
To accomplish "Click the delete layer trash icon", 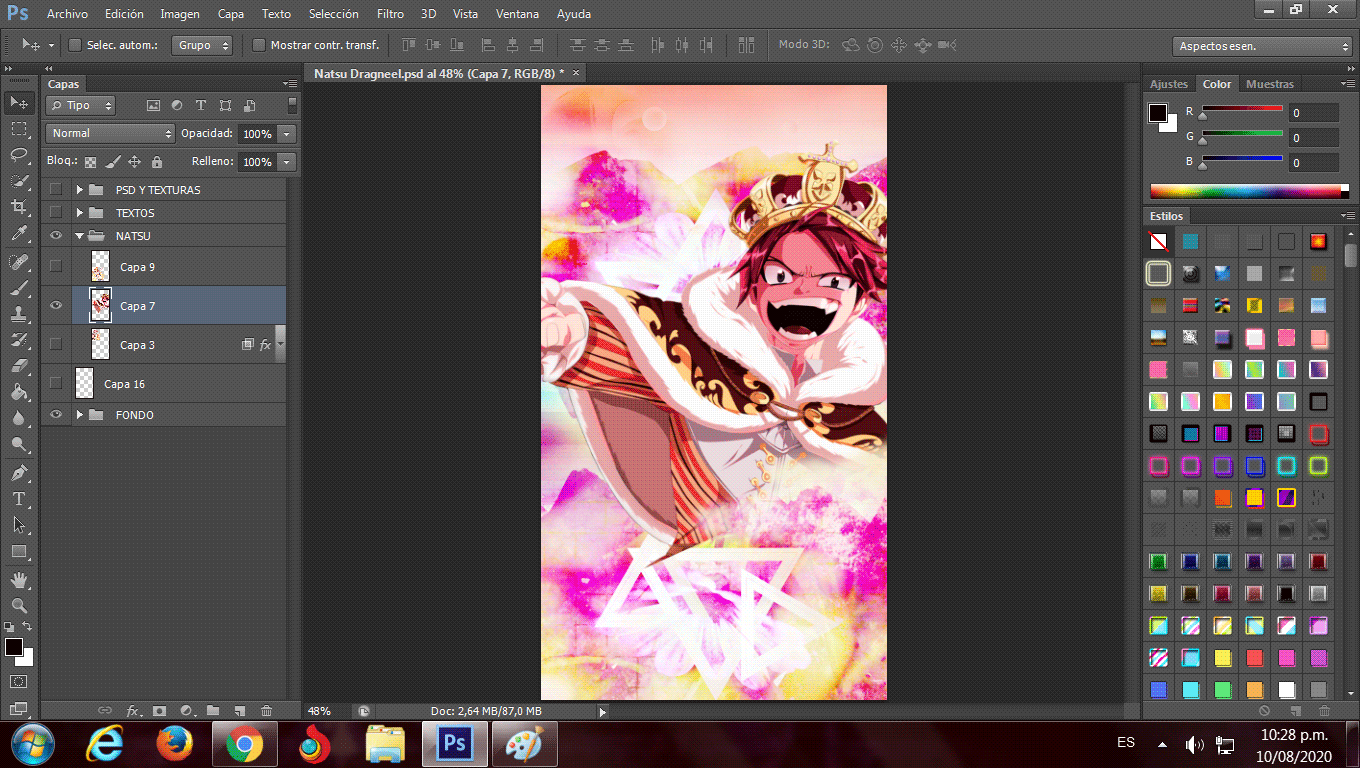I will pyautogui.click(x=266, y=711).
